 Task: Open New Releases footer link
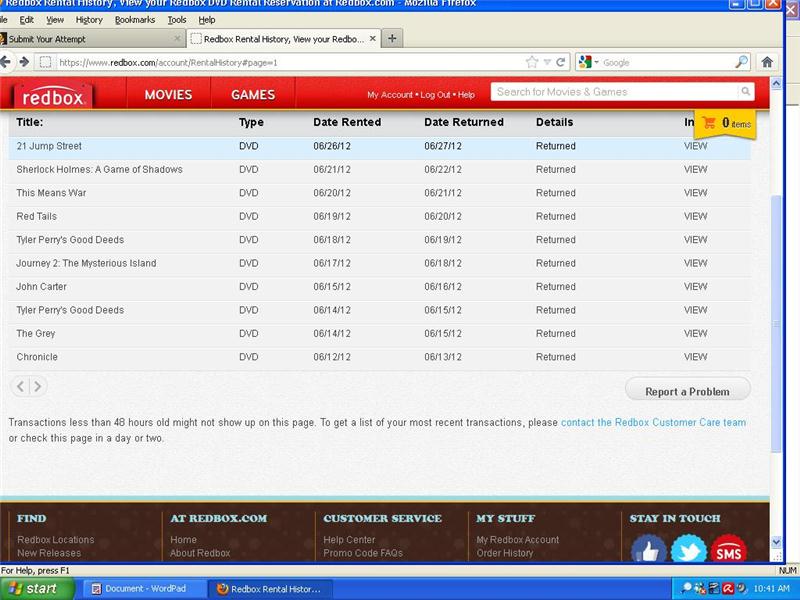tap(49, 553)
